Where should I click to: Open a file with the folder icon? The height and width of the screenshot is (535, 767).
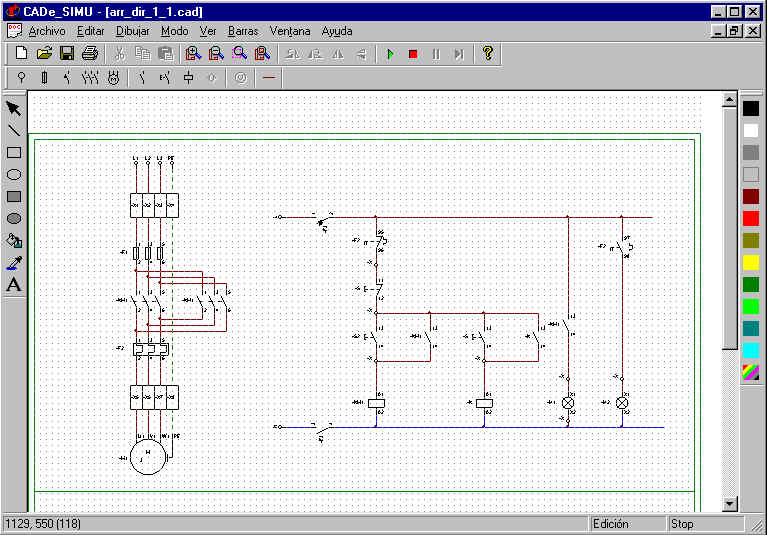tap(45, 53)
